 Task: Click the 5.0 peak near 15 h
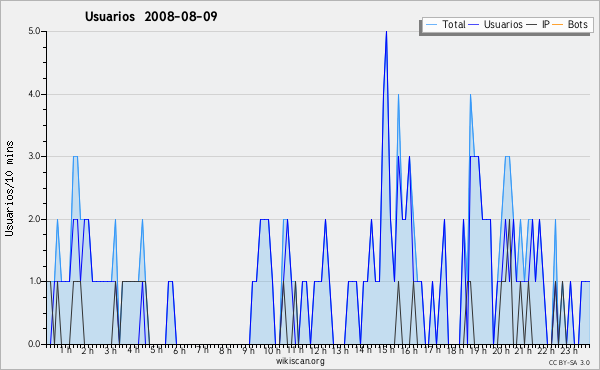pyautogui.click(x=386, y=32)
